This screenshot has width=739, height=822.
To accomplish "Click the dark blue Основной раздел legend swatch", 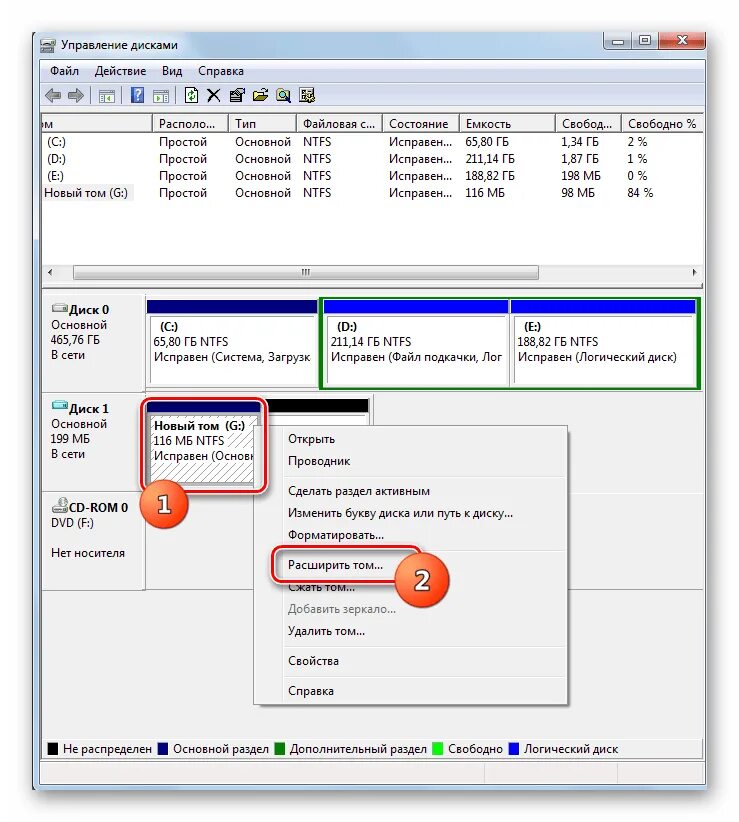I will (163, 749).
